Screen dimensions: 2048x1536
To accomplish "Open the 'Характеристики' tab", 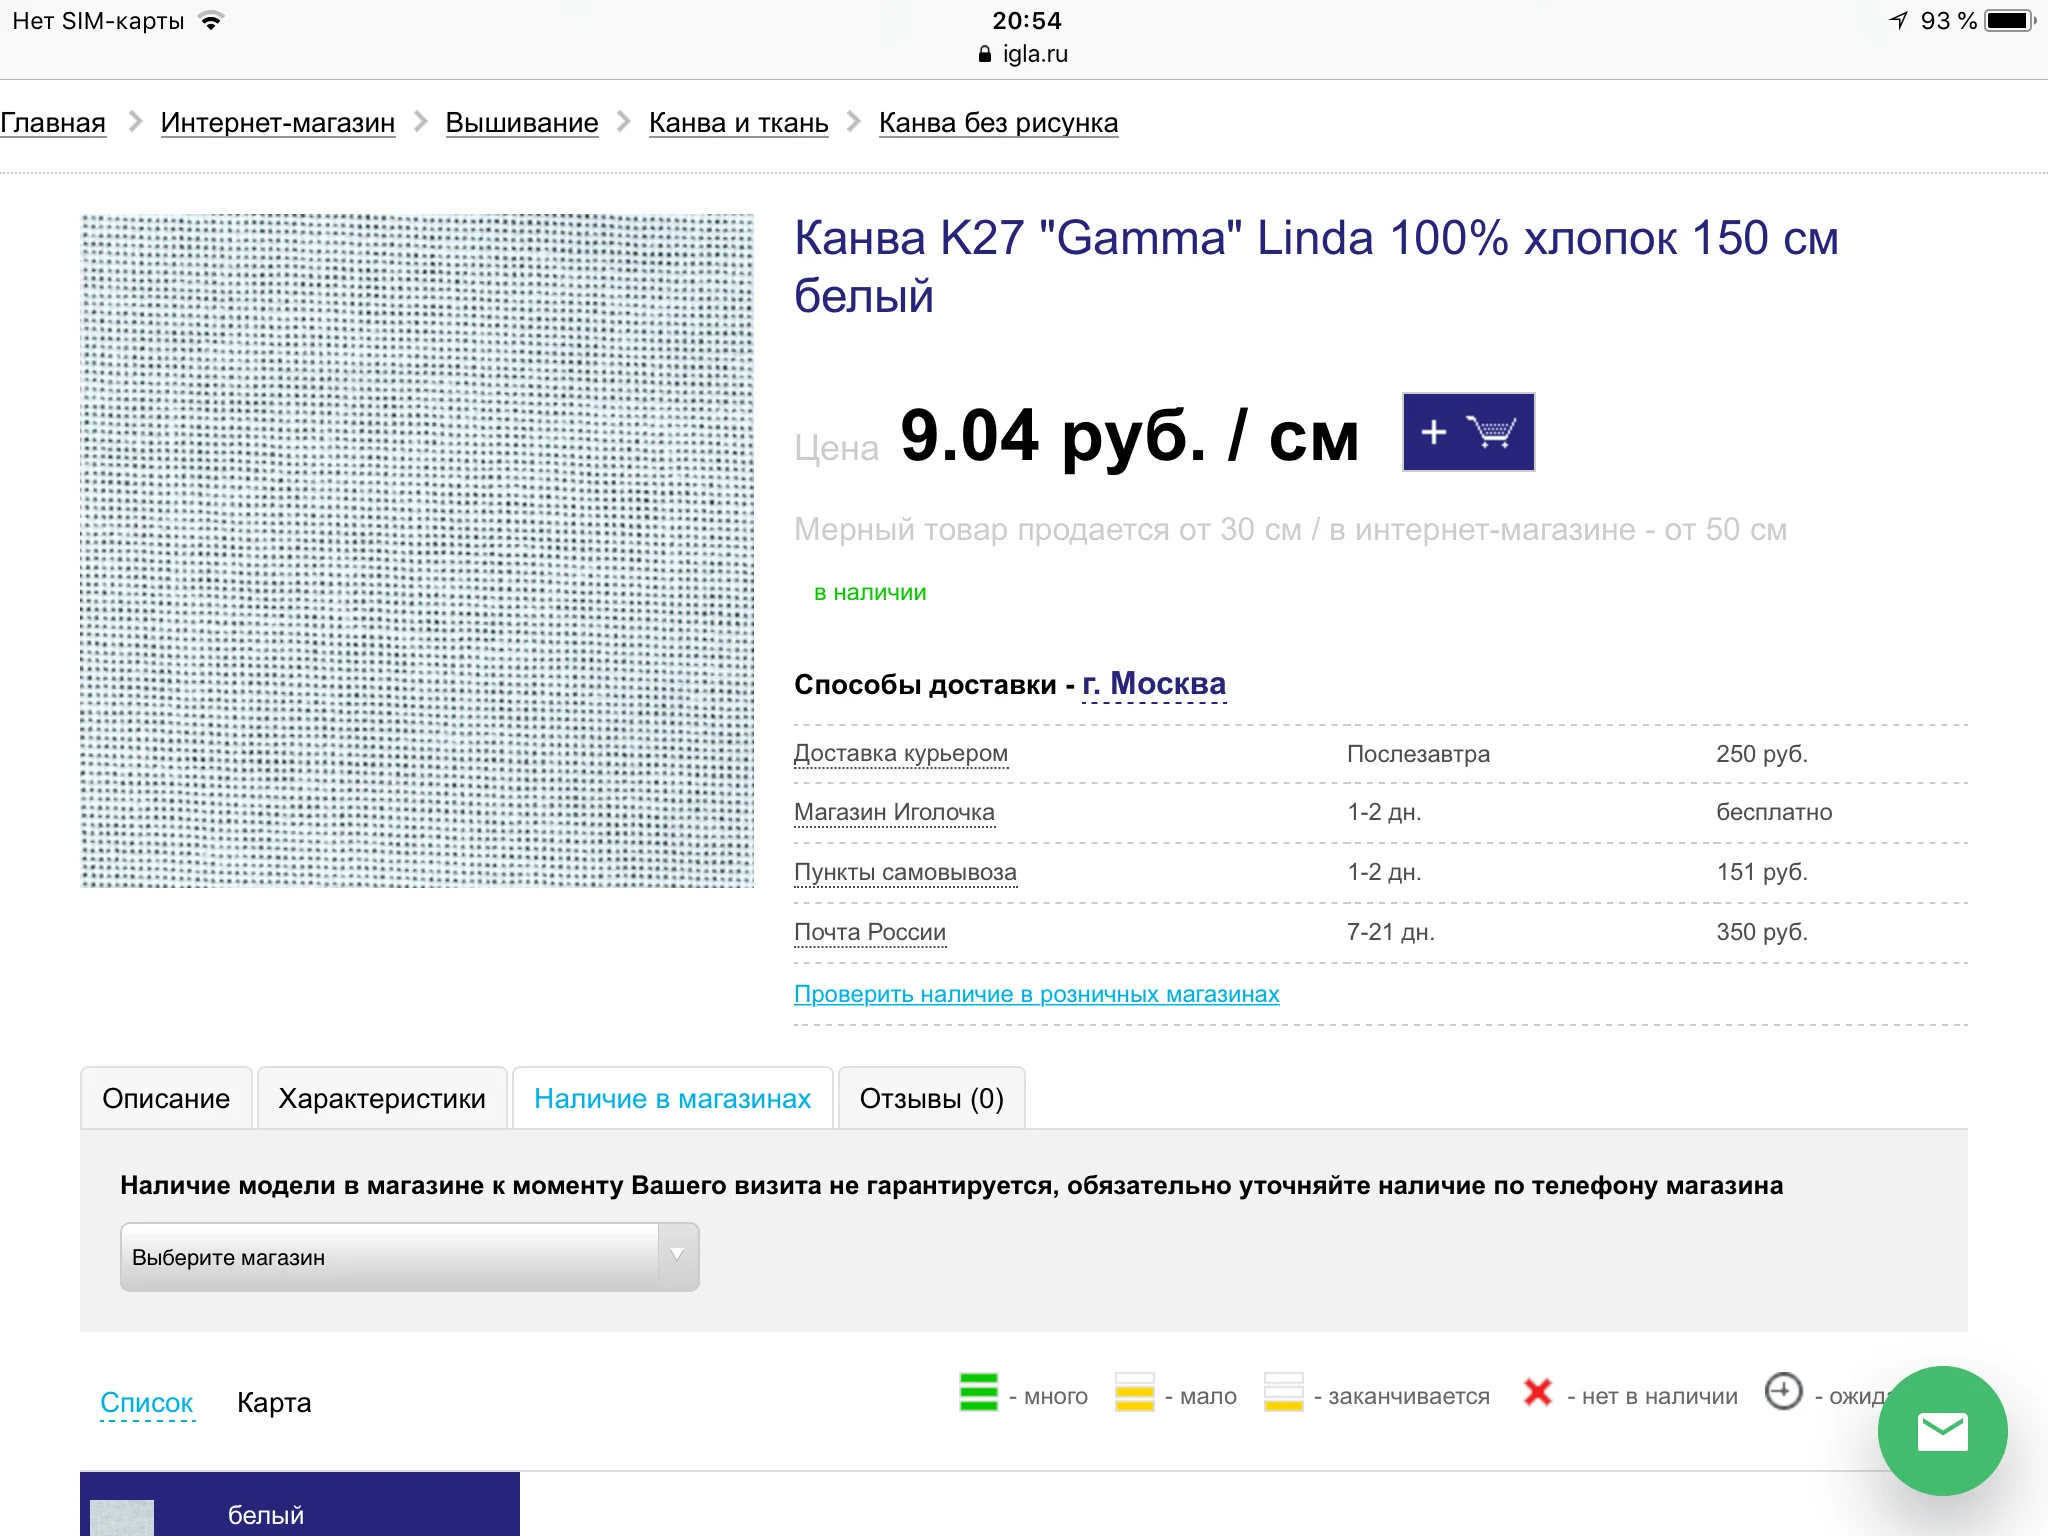I will (x=382, y=1098).
